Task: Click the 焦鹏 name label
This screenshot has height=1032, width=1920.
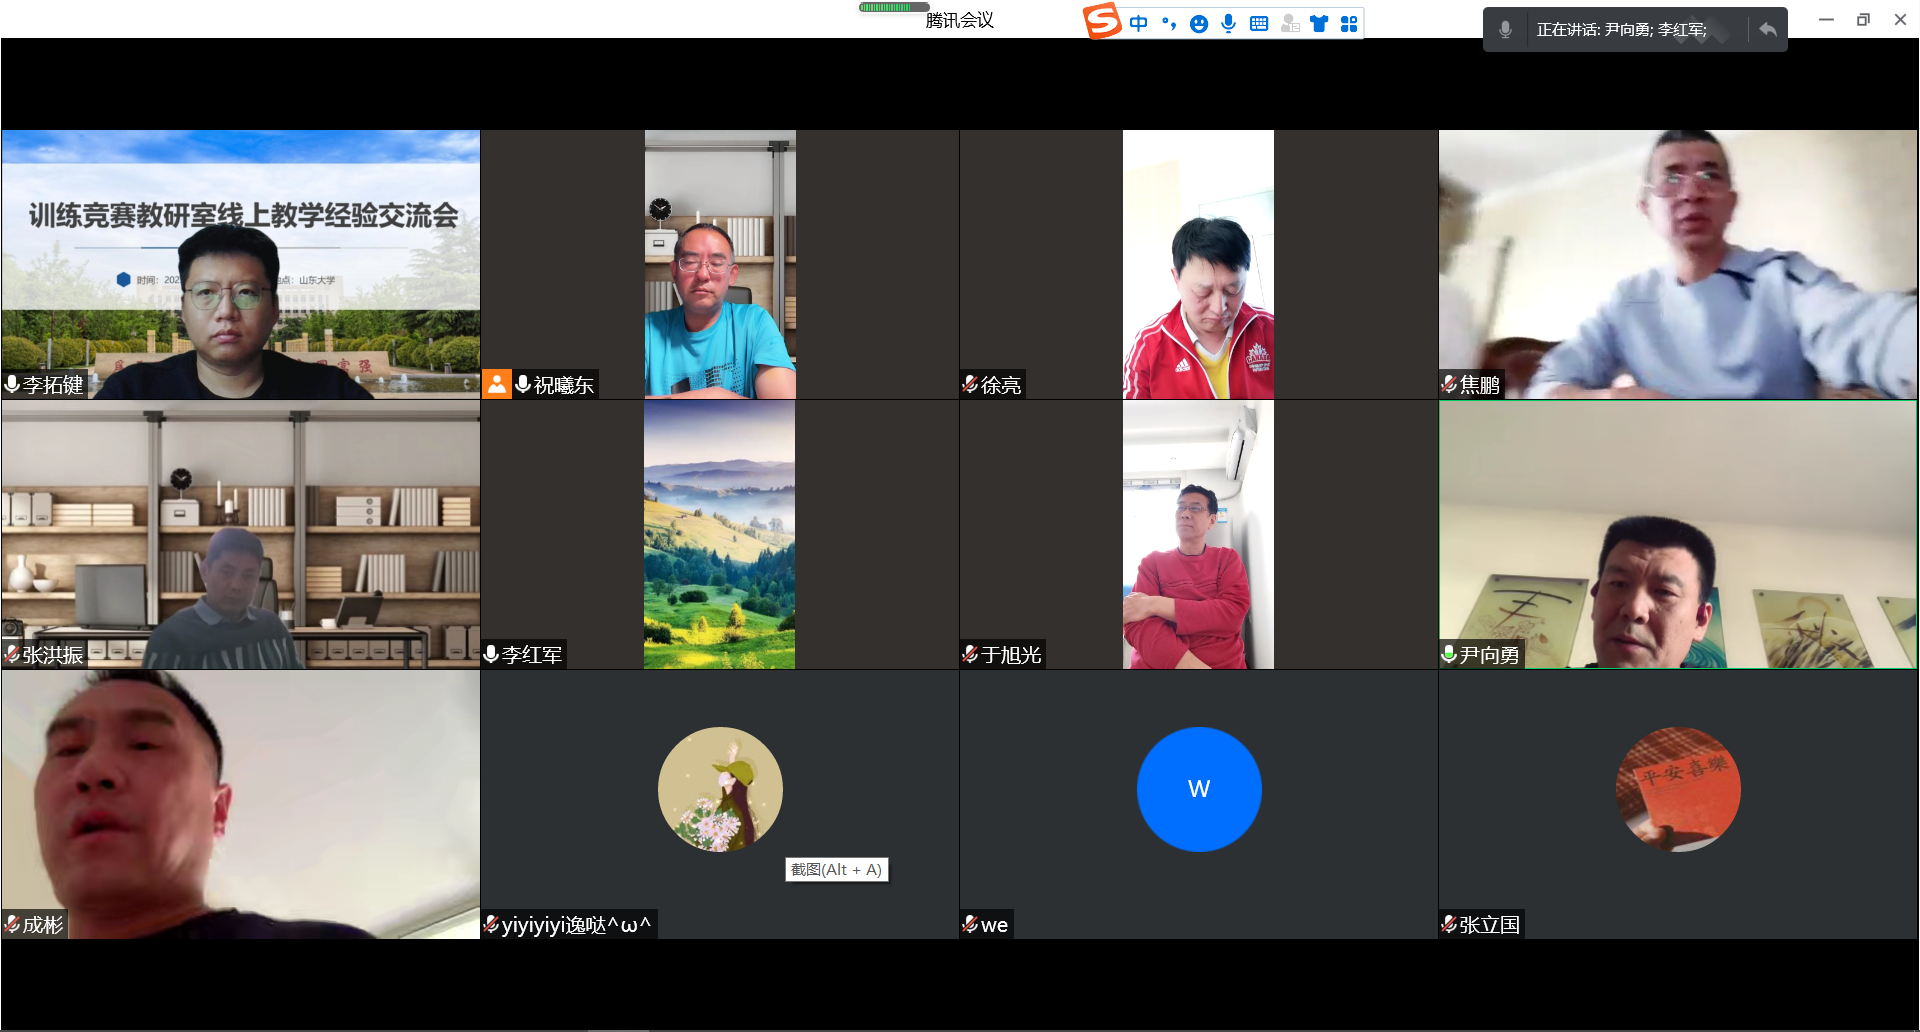Action: coord(1479,384)
